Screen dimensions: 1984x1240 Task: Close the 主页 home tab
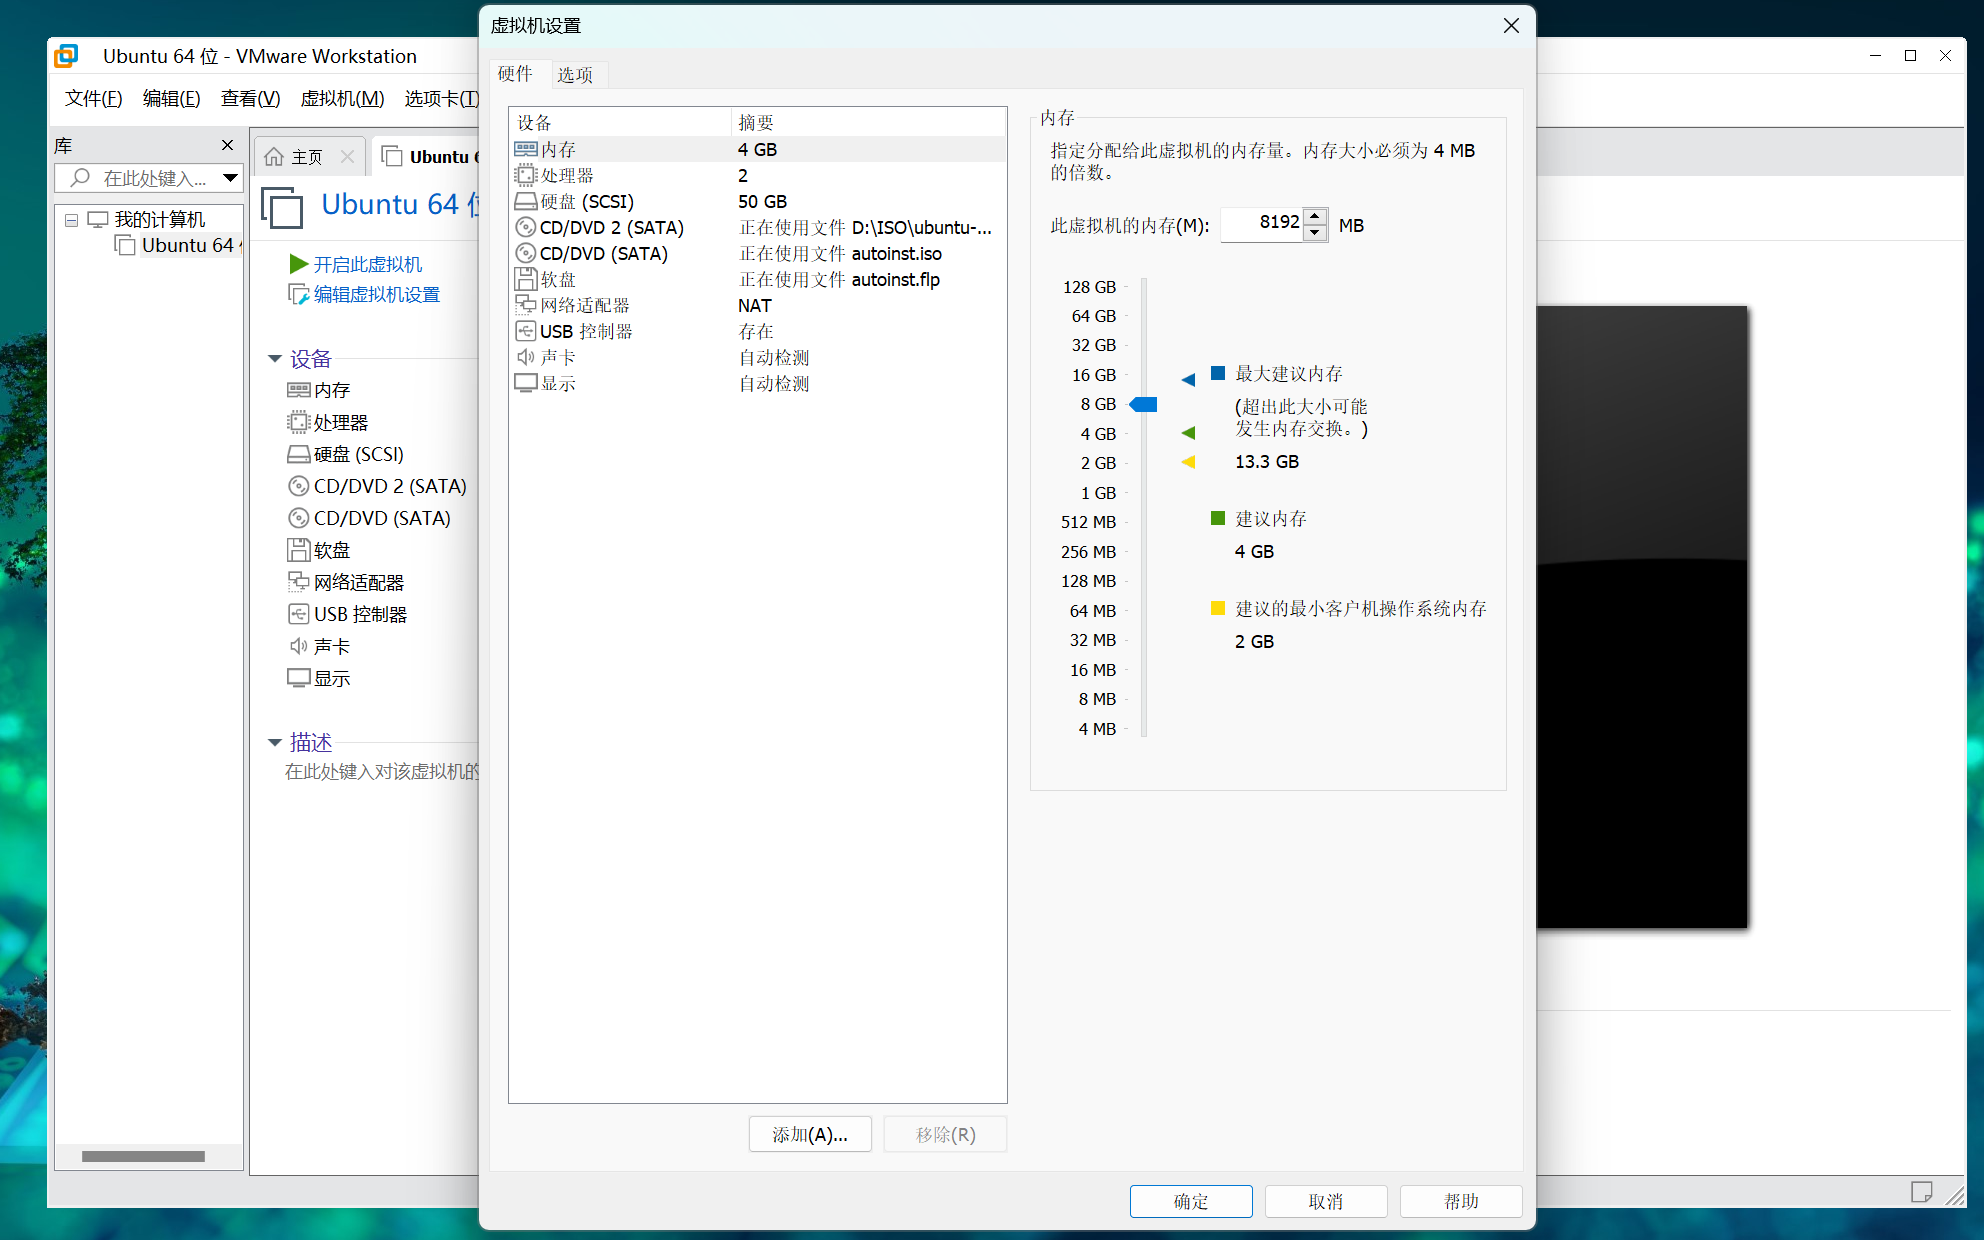(347, 157)
